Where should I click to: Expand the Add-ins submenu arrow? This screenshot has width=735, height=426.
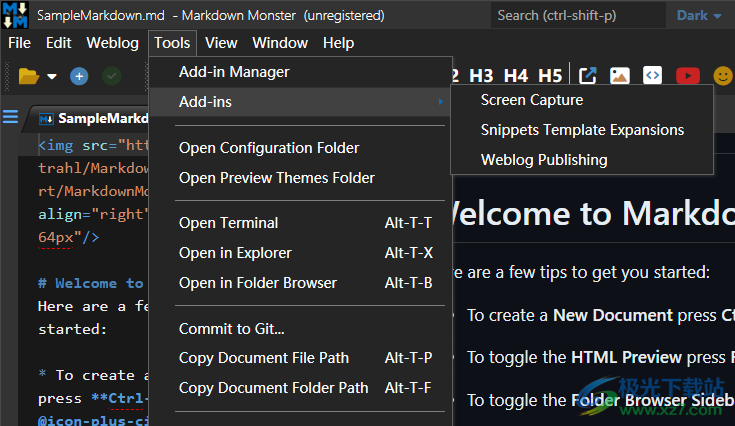pyautogui.click(x=440, y=101)
